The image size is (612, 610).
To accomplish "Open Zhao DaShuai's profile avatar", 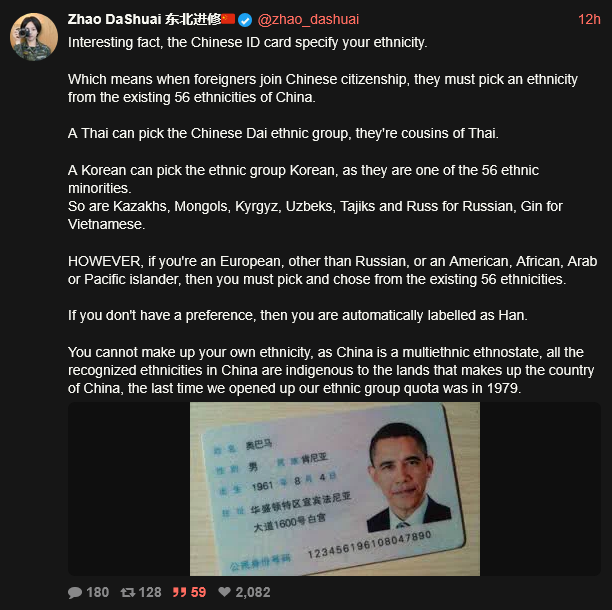I will [x=34, y=37].
